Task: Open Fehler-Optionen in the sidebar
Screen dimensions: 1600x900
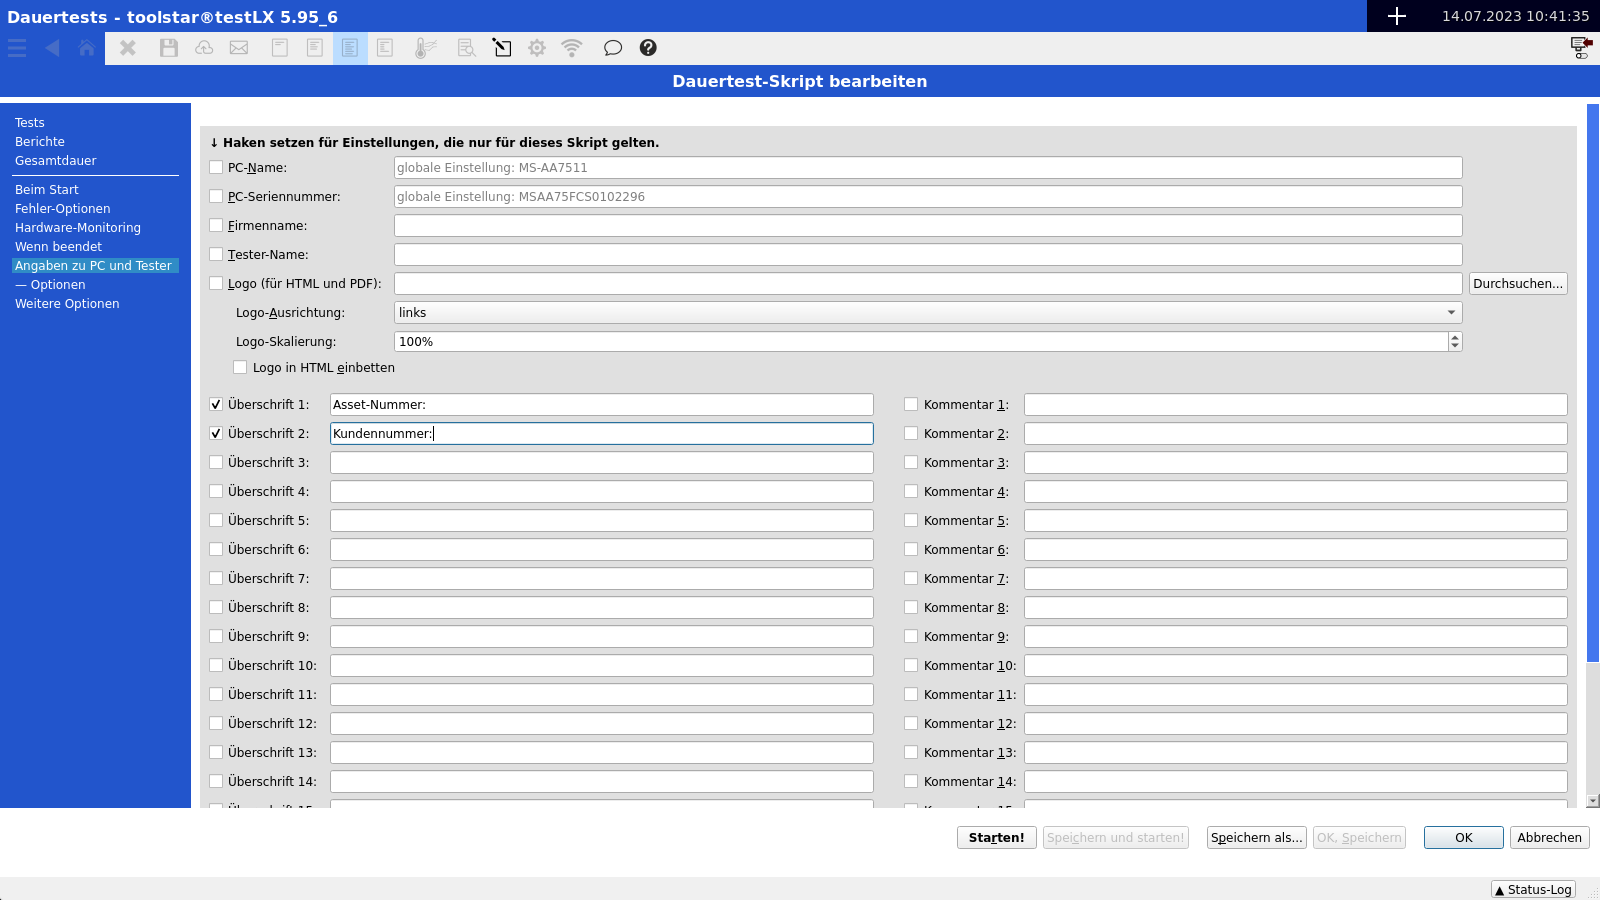Action: pyautogui.click(x=63, y=209)
